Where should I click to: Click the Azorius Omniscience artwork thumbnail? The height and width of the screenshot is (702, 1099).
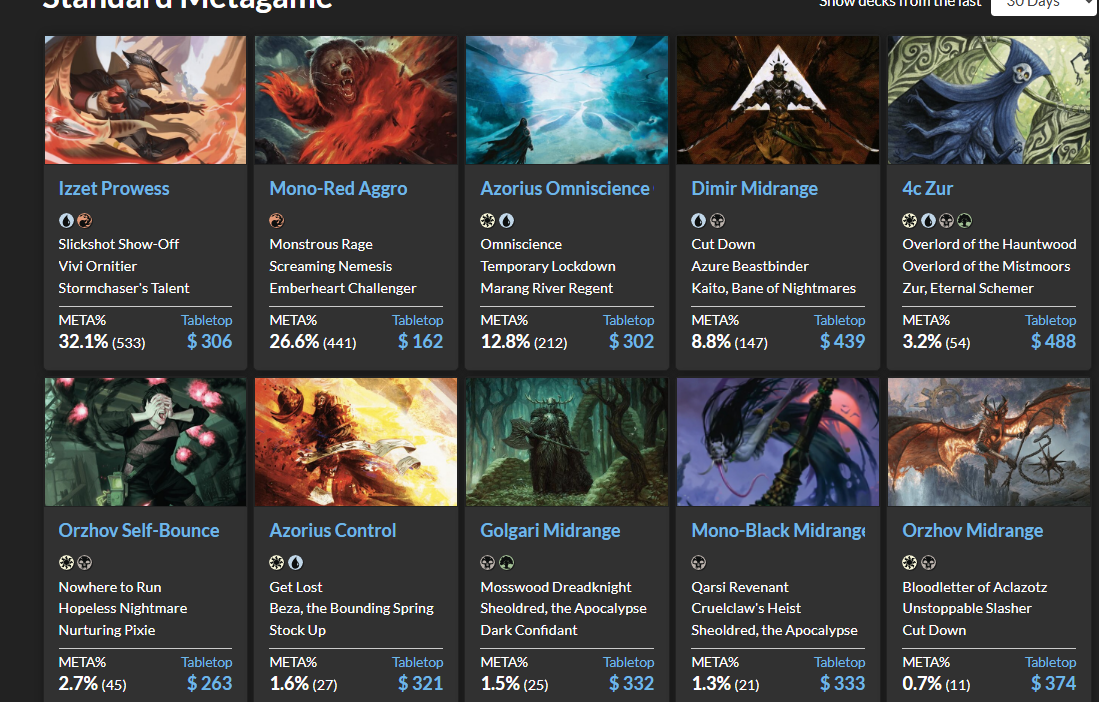coord(567,99)
